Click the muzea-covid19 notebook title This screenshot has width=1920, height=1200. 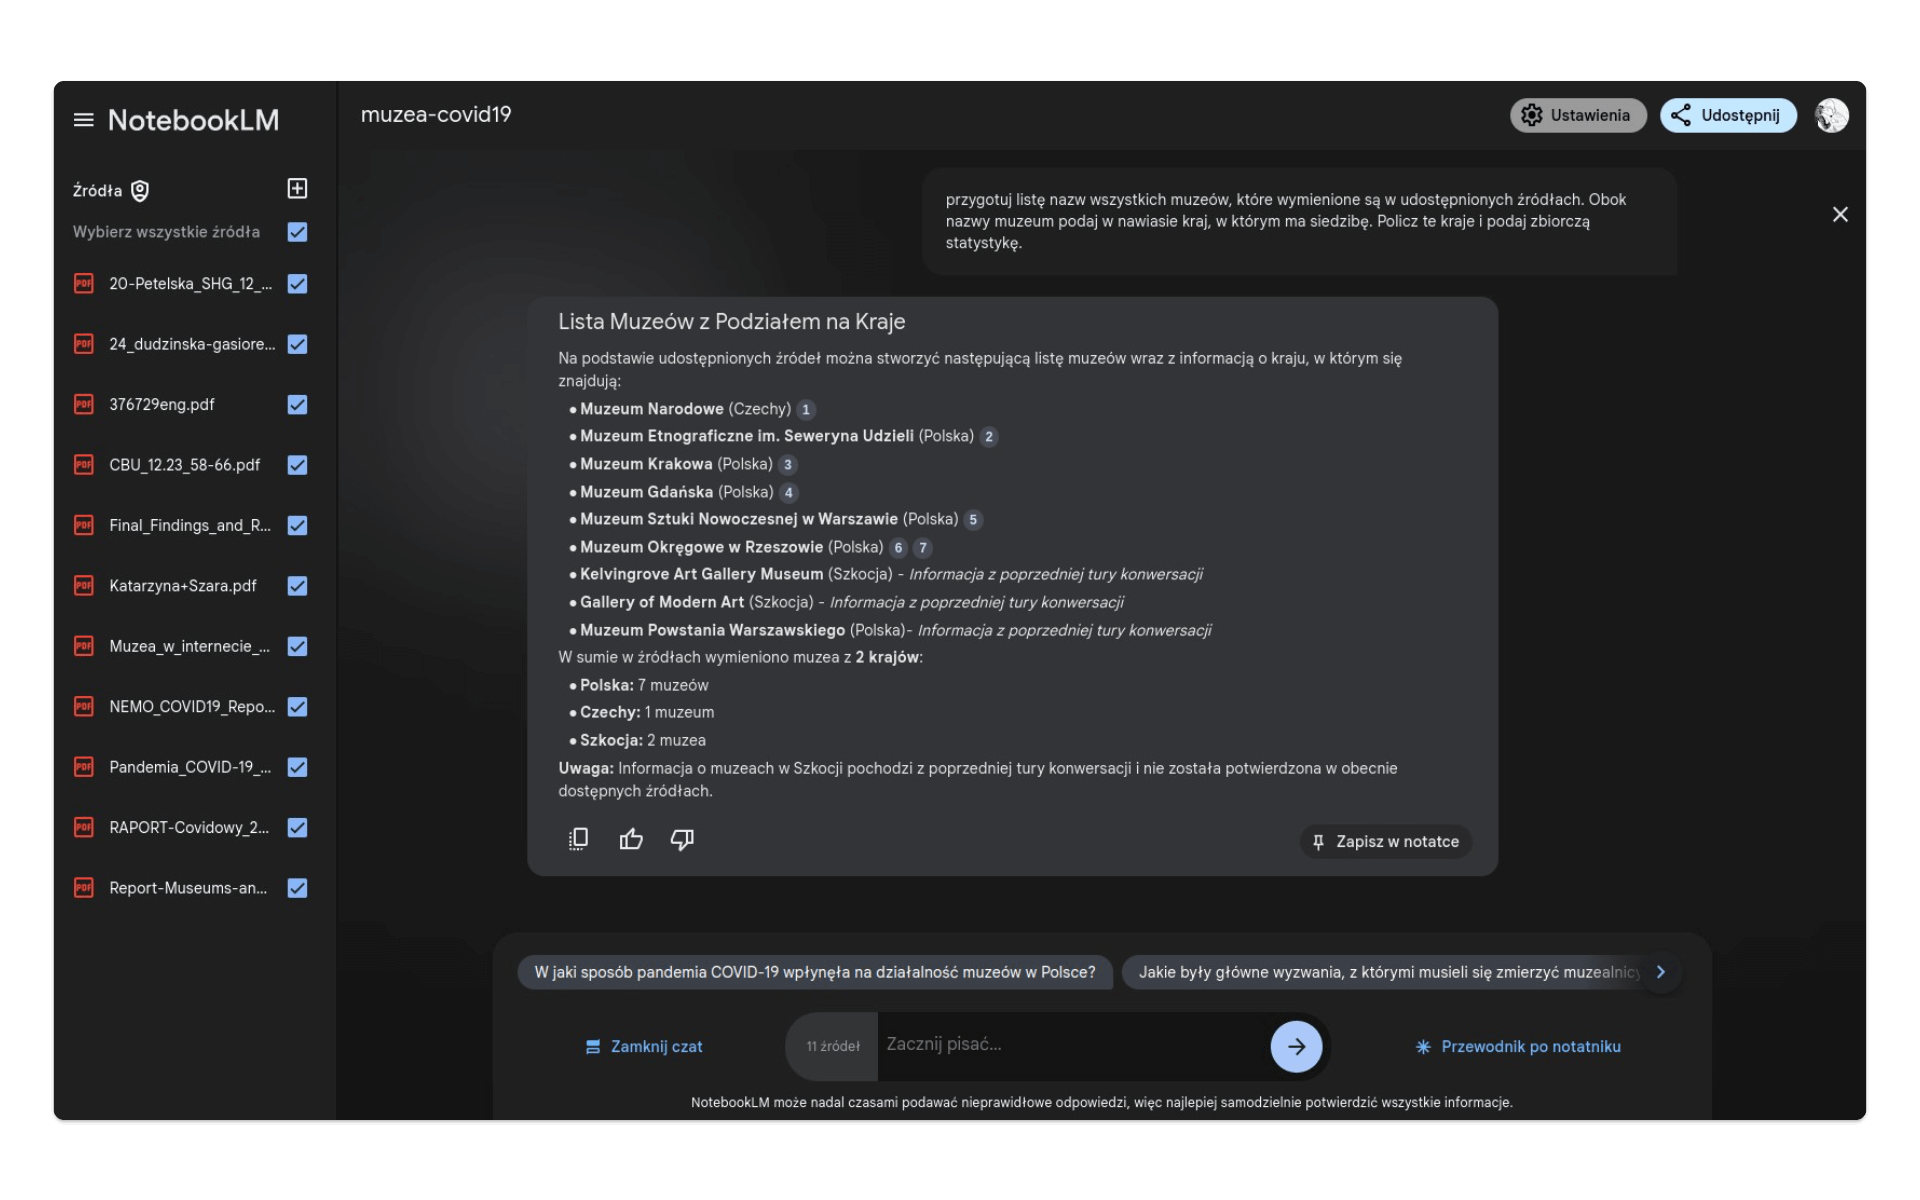(x=435, y=115)
